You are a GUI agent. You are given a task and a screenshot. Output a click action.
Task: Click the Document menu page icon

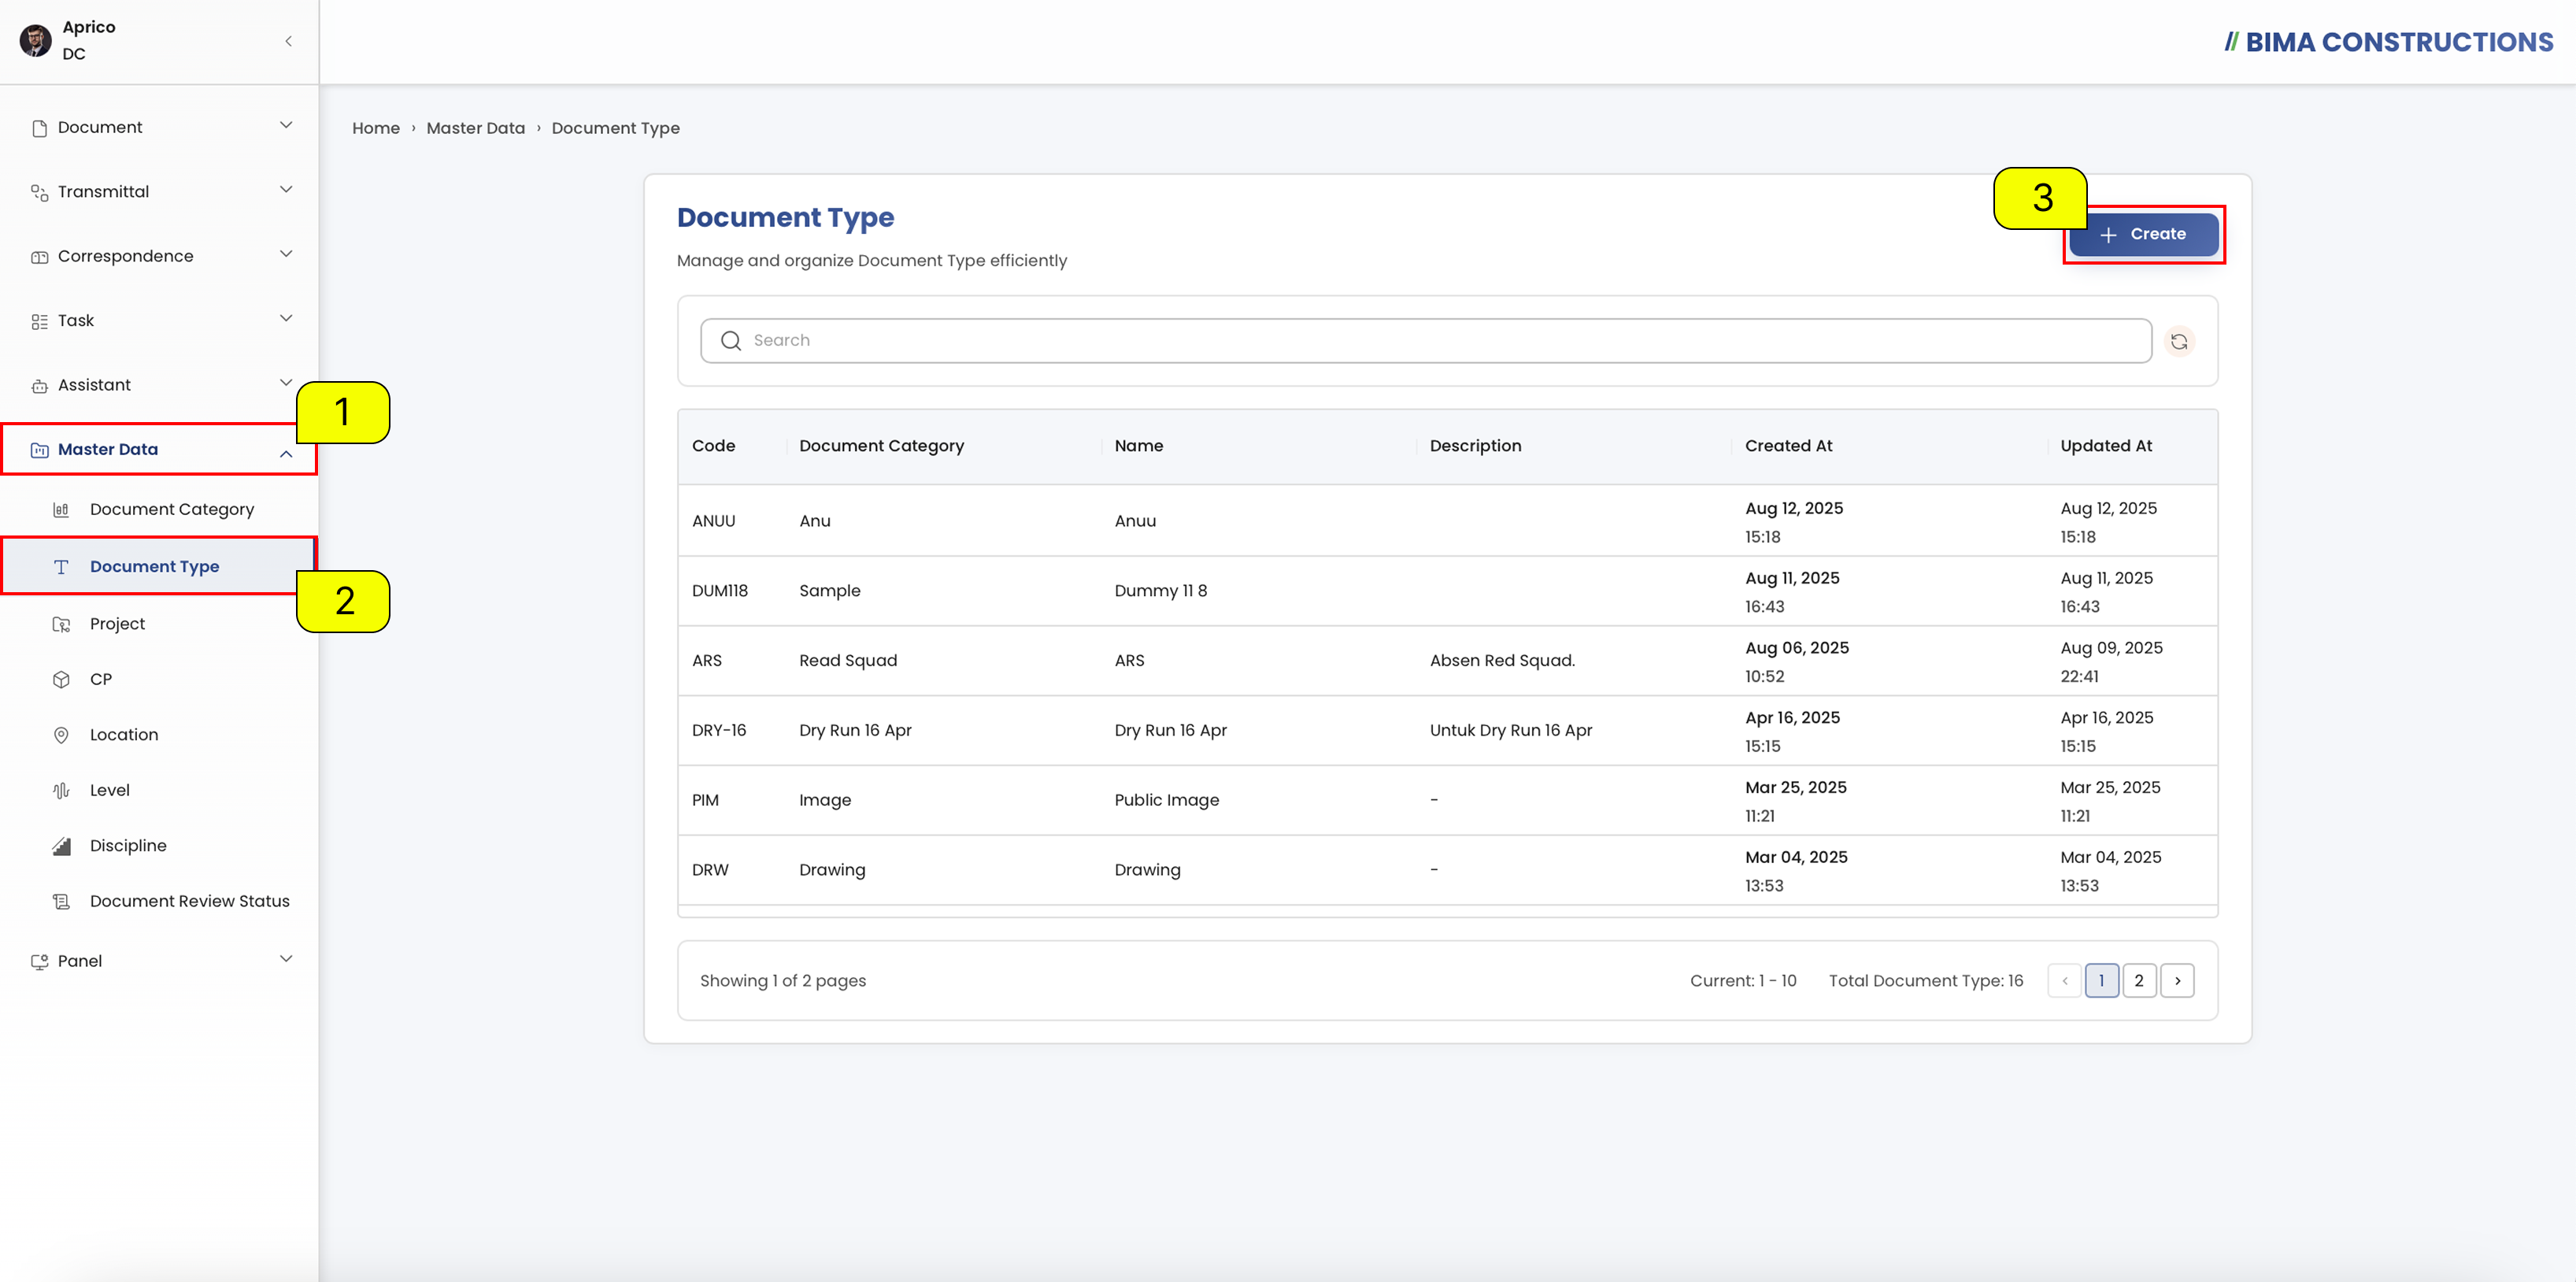(x=39, y=128)
